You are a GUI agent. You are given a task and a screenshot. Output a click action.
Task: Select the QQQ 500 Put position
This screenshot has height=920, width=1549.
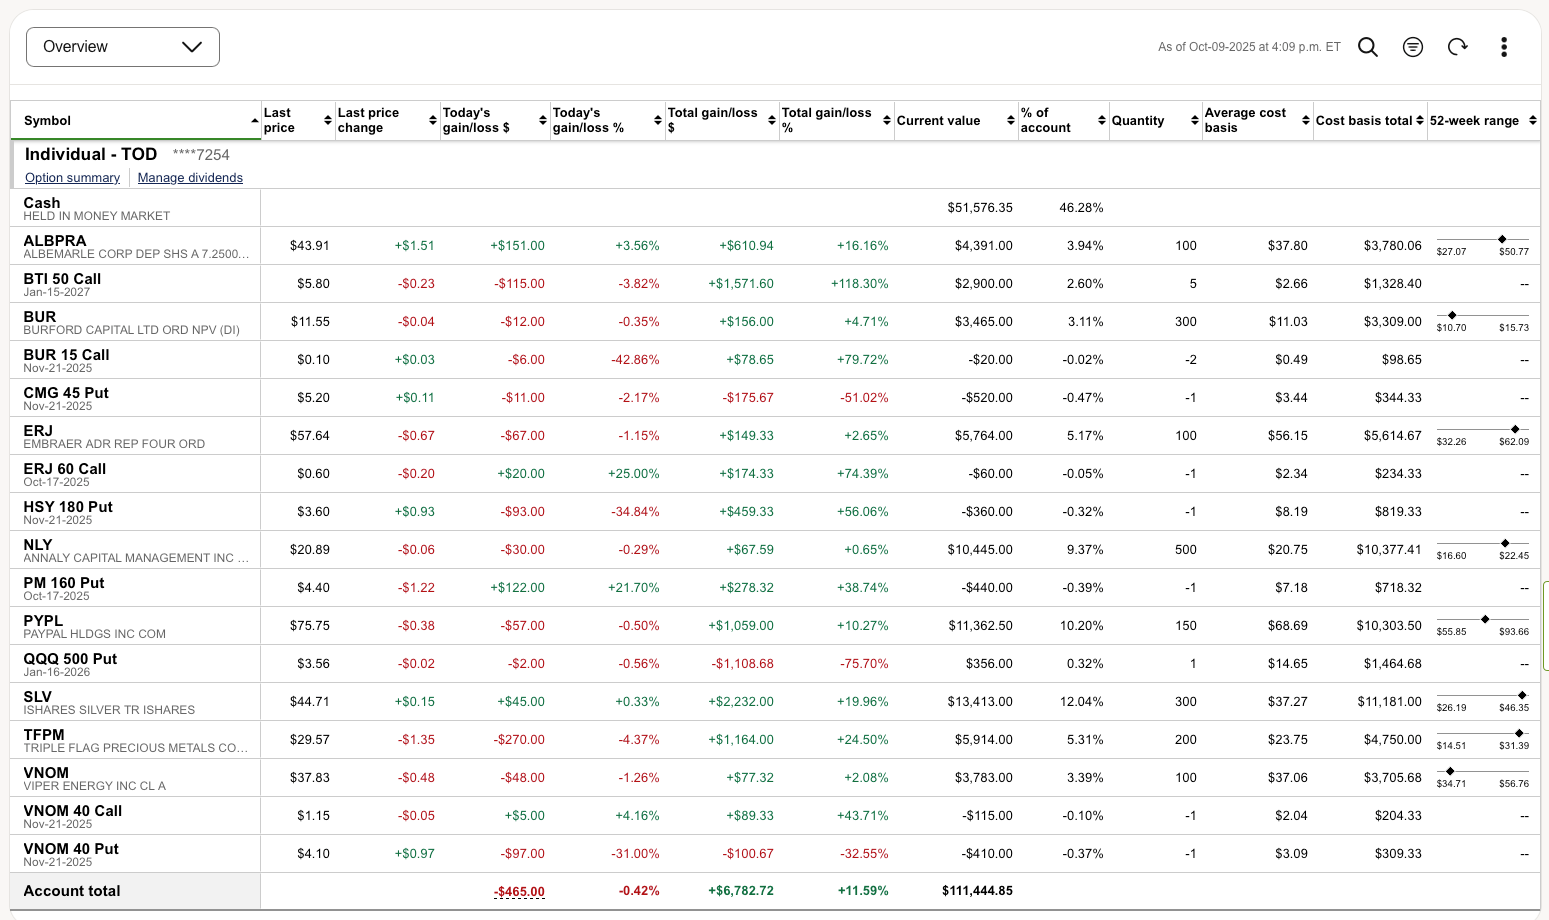click(70, 659)
